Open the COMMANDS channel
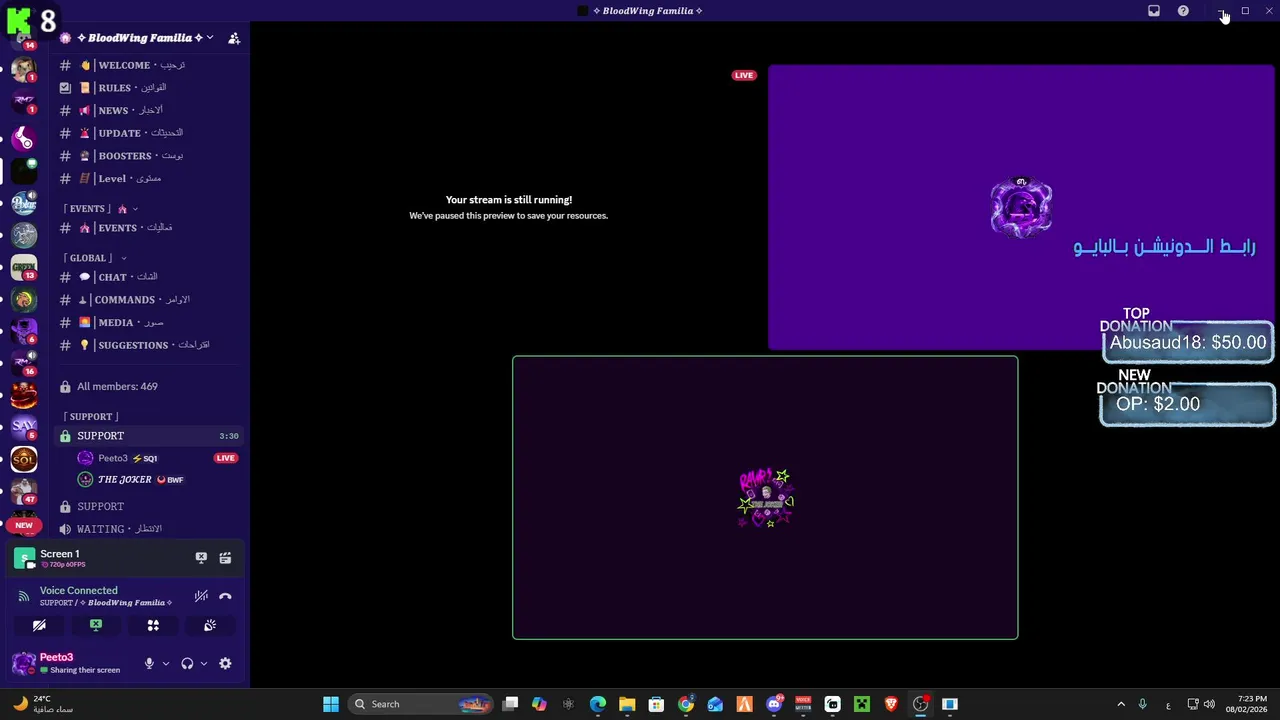This screenshot has height=720, width=1280. pyautogui.click(x=150, y=300)
